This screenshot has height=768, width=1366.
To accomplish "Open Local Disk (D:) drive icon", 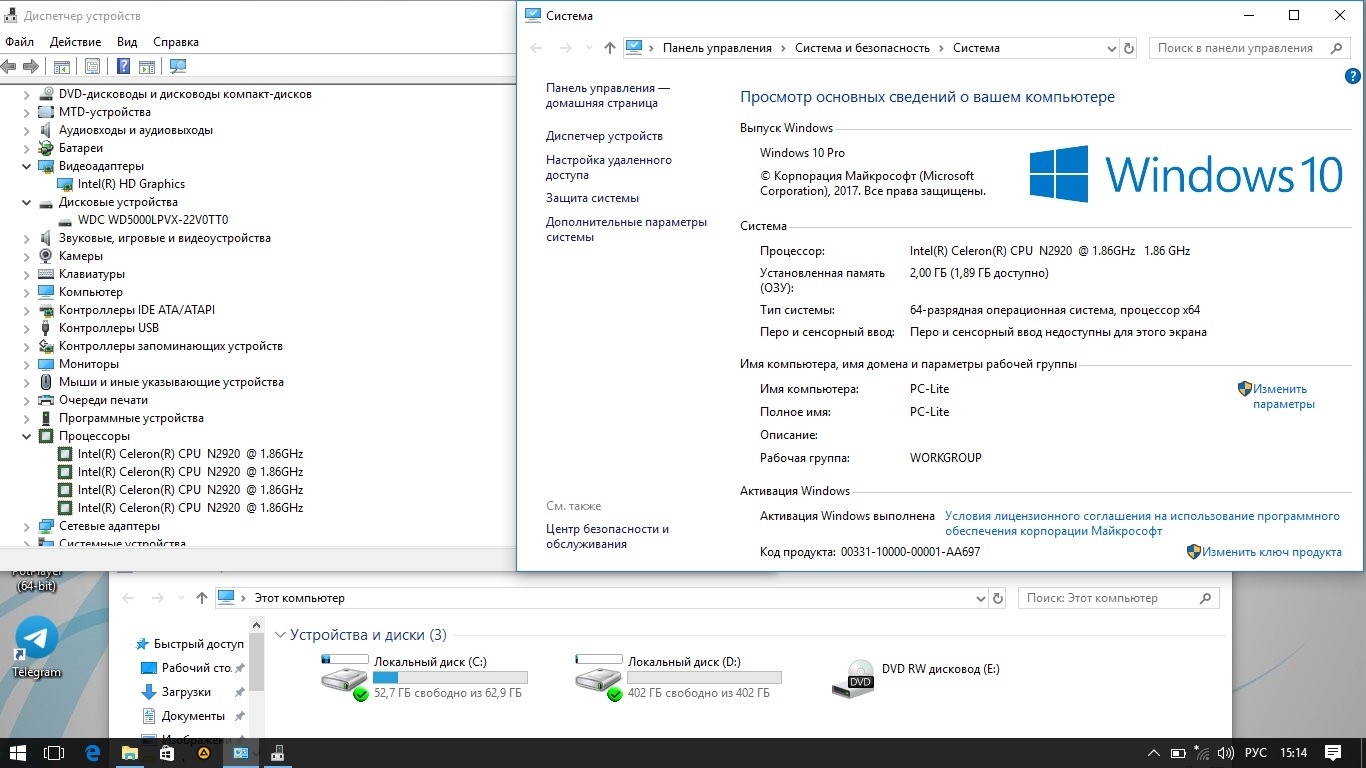I will [x=600, y=677].
